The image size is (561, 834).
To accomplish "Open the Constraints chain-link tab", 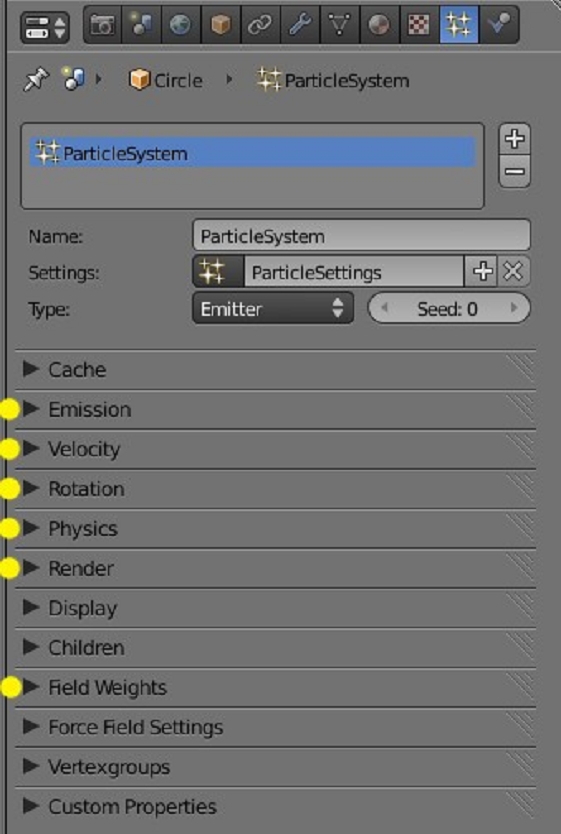I will tap(260, 26).
